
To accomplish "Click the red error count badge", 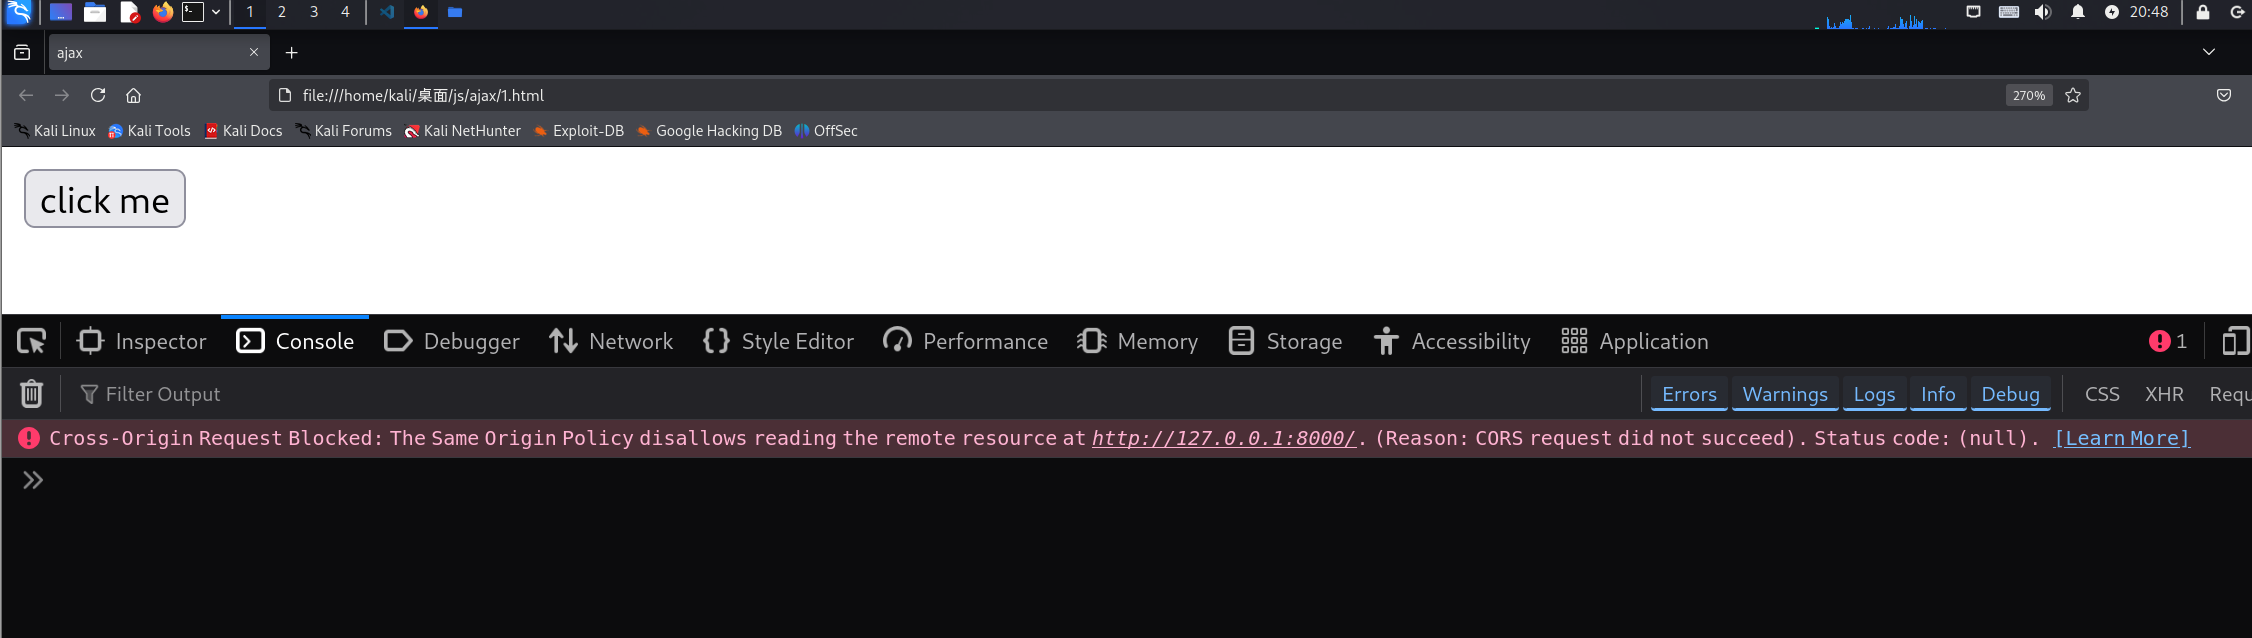I will [2167, 342].
